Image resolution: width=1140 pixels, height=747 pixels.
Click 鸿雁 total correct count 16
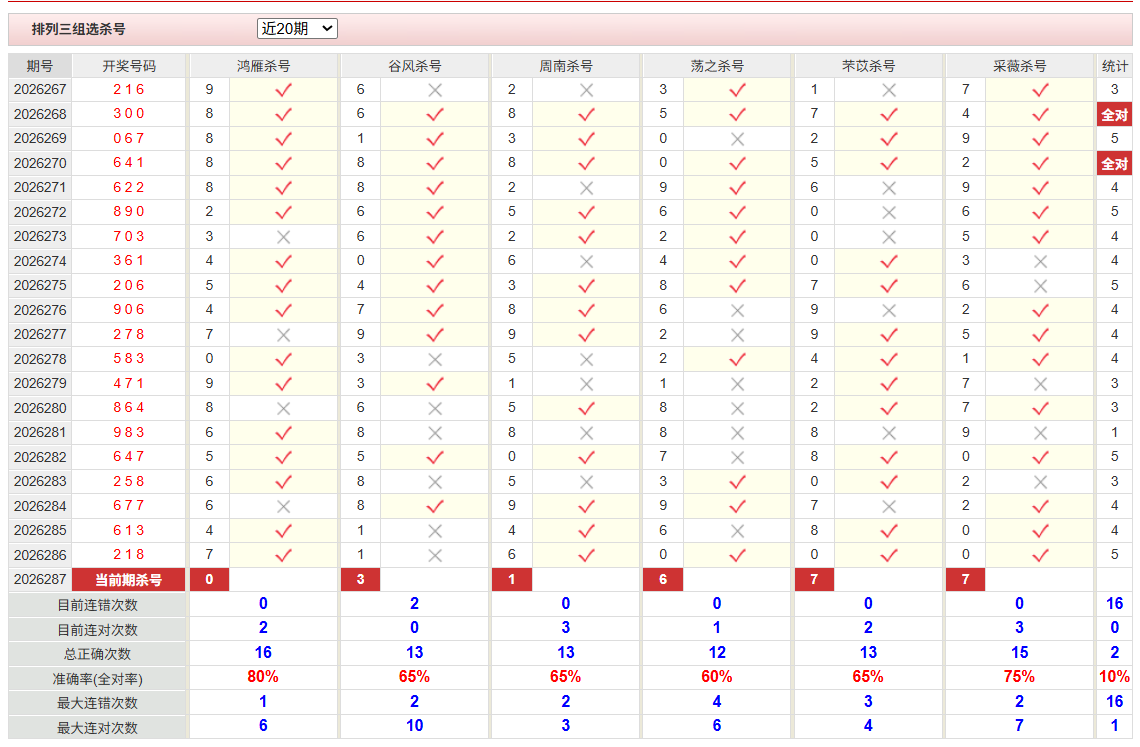pos(263,652)
